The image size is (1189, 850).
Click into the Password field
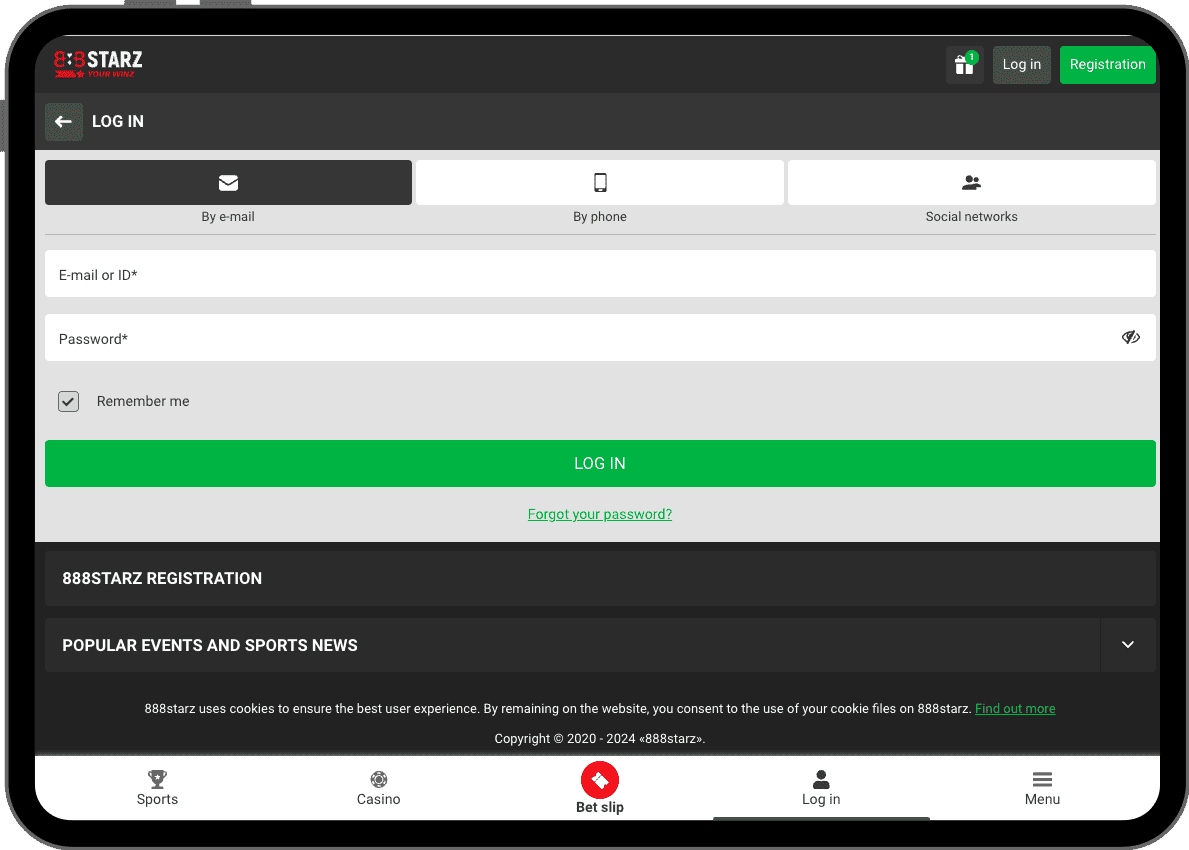pos(580,338)
